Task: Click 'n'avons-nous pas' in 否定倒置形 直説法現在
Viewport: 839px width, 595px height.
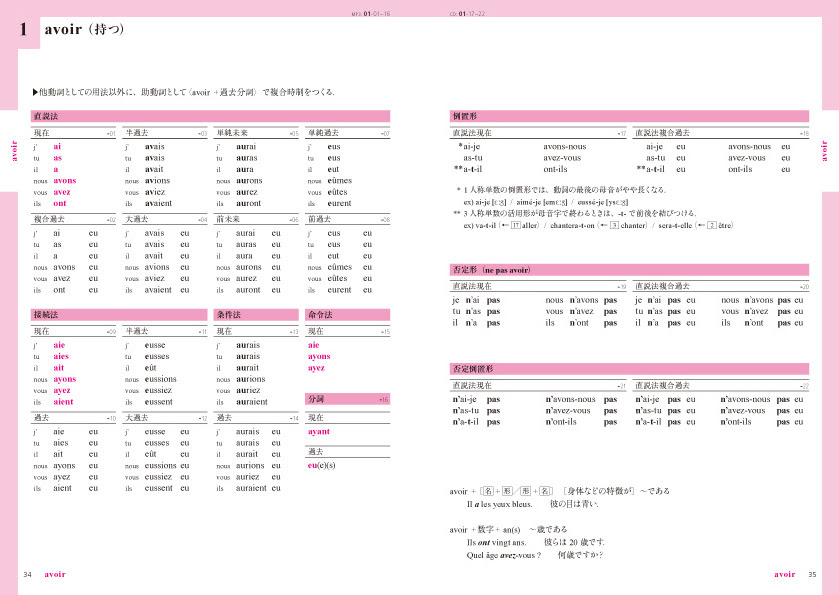Action: [x=582, y=399]
